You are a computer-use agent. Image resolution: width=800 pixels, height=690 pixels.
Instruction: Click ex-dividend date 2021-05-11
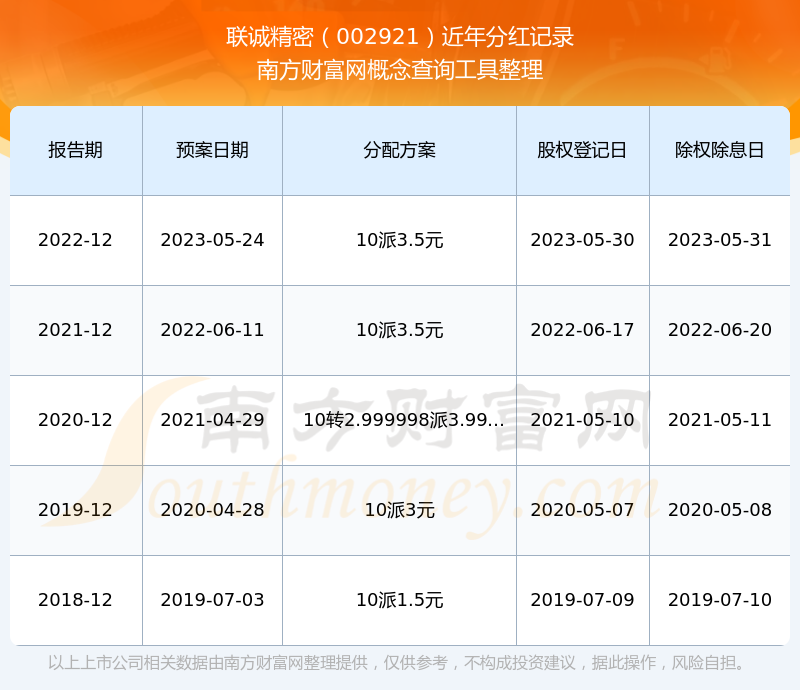719,420
